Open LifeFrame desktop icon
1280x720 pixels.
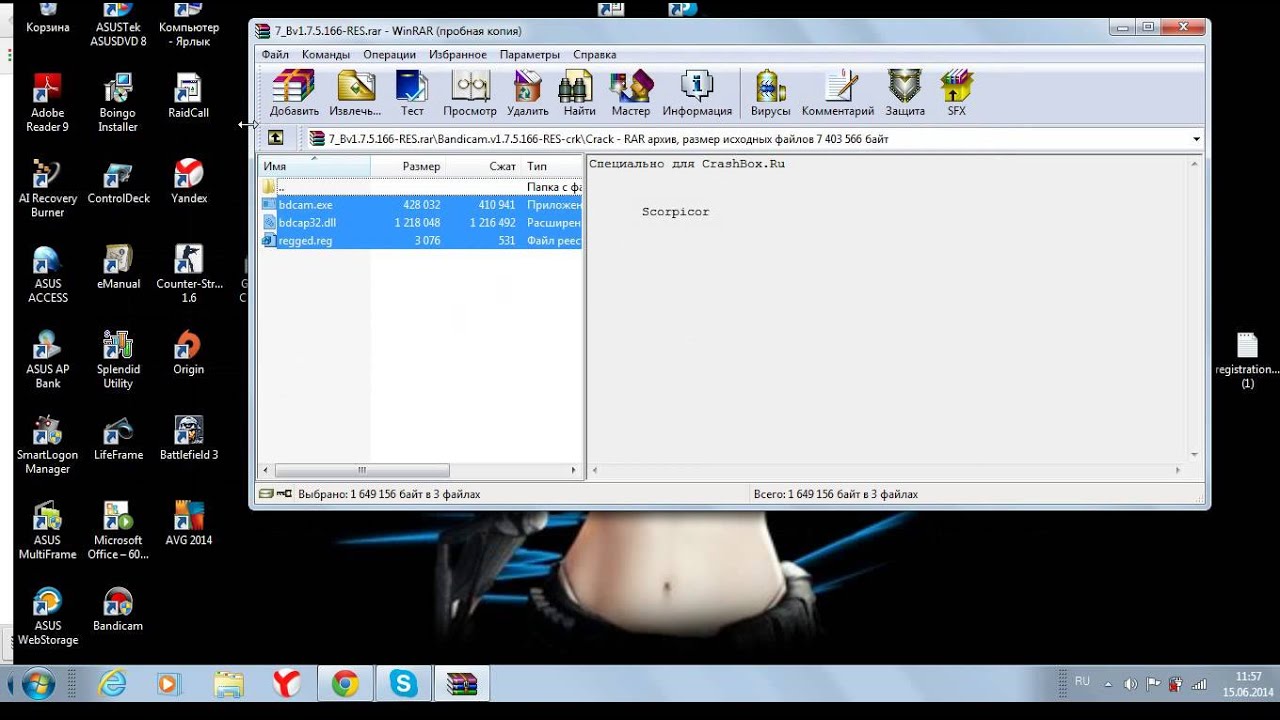point(118,438)
